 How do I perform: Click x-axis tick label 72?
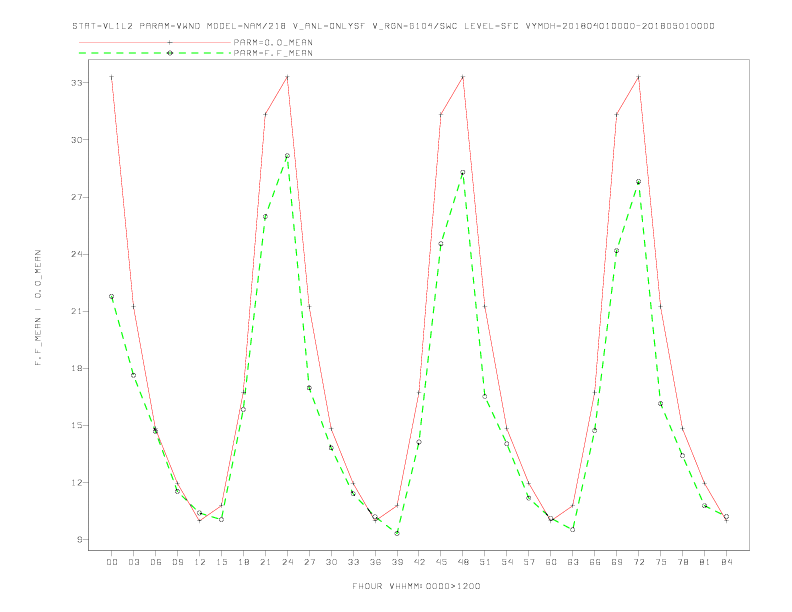point(638,562)
